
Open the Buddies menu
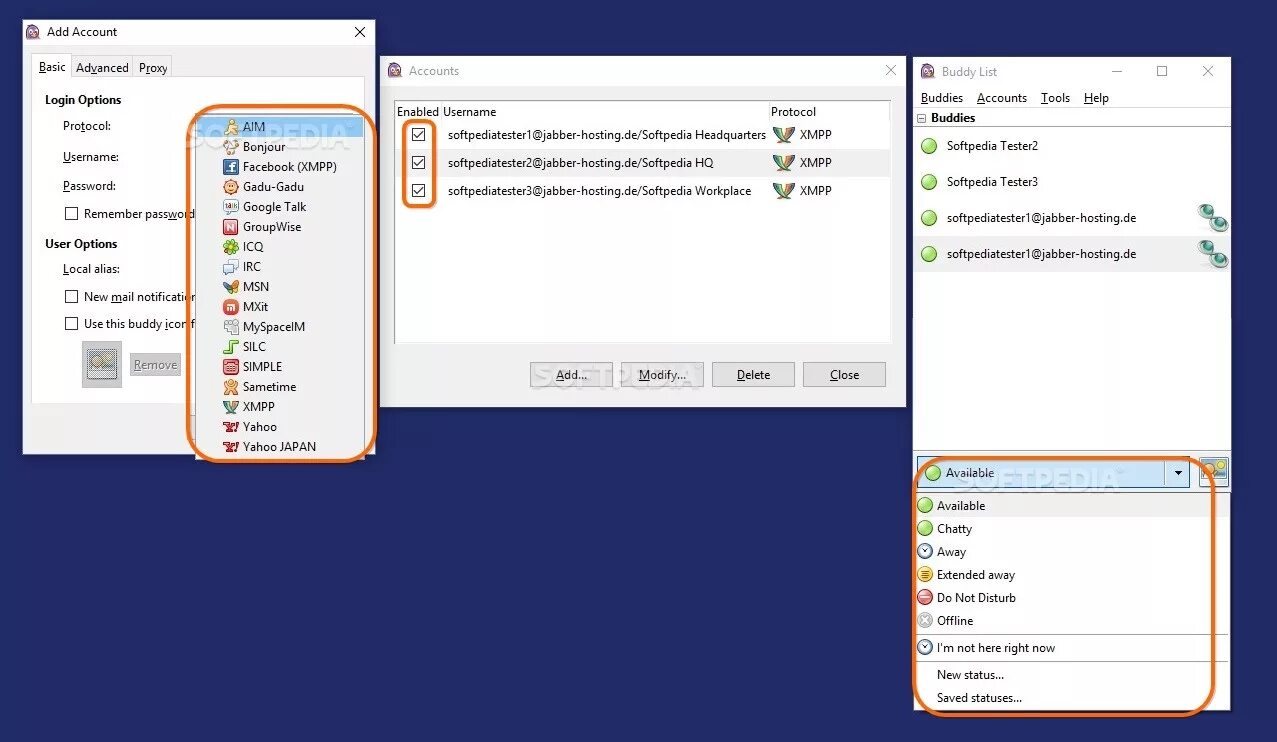coord(941,98)
